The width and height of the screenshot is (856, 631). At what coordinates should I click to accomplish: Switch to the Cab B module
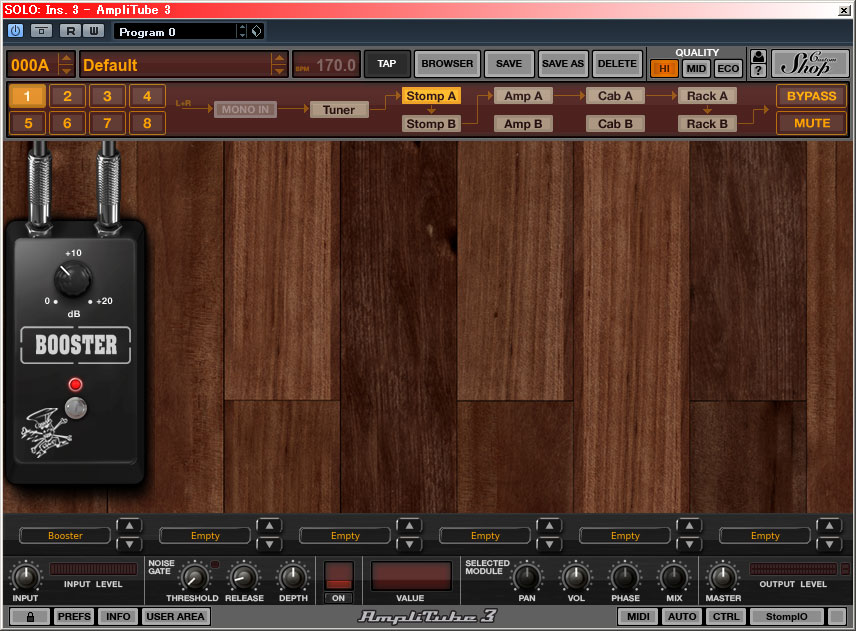(x=615, y=124)
